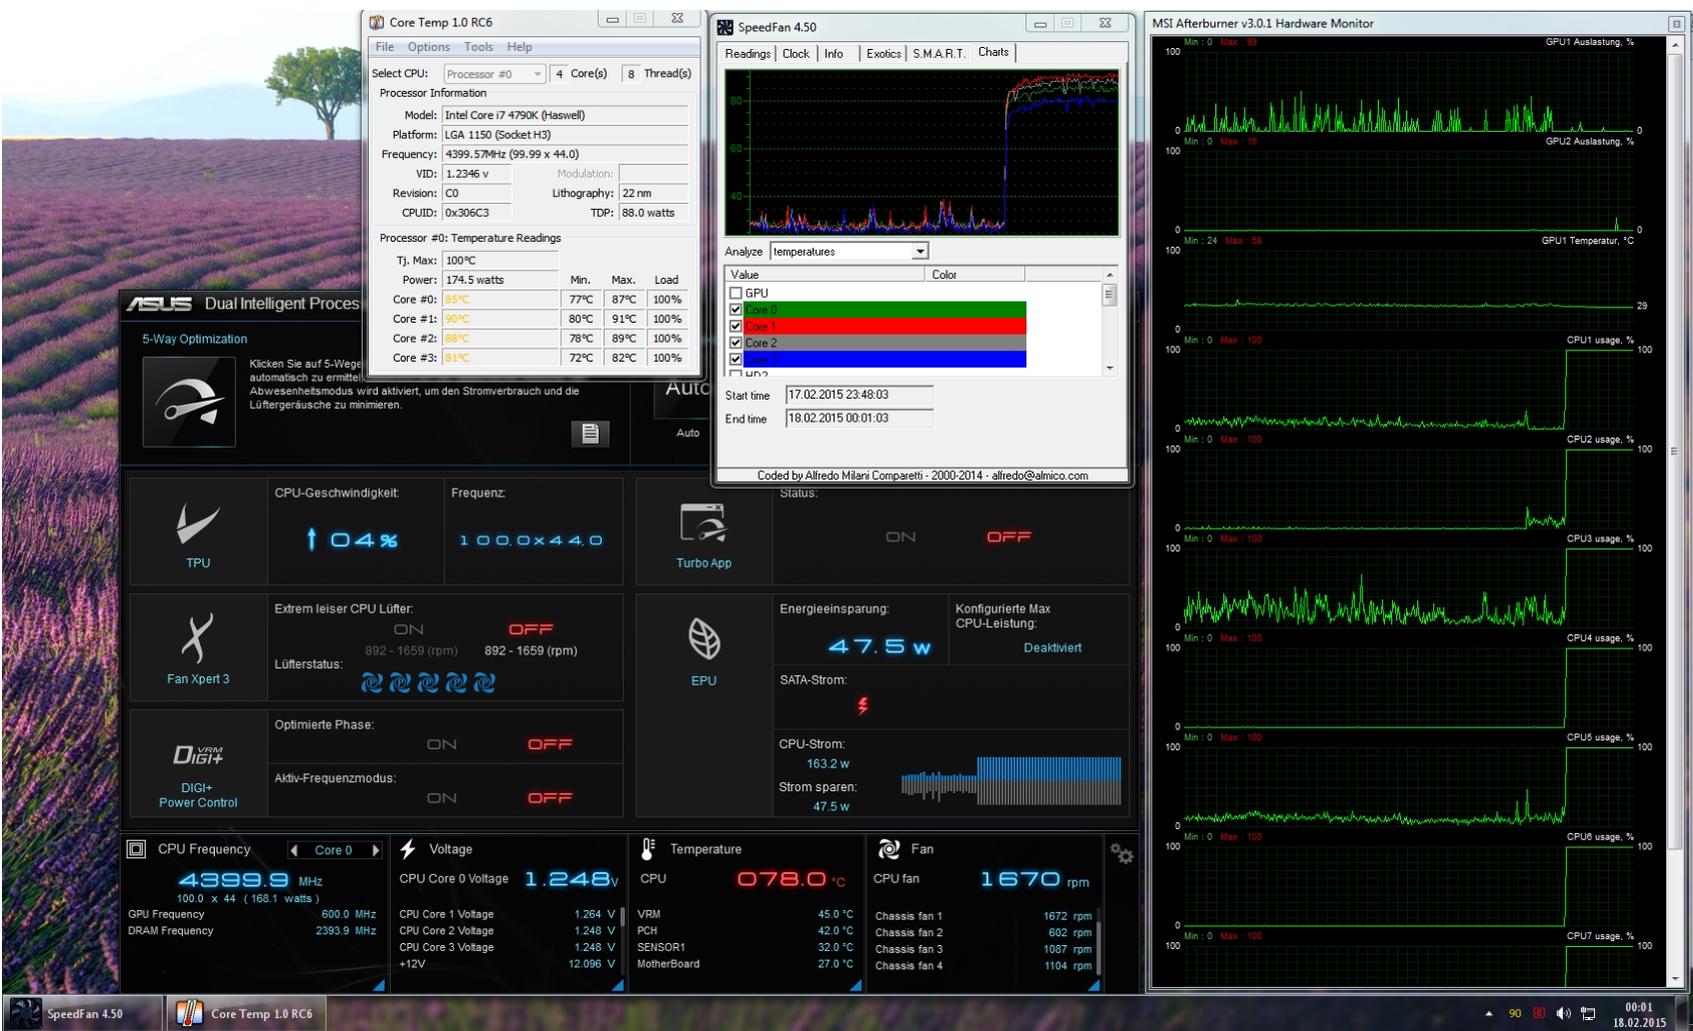This screenshot has width=1693, height=1031.
Task: Open the Options menu in Core Temp
Action: [x=428, y=47]
